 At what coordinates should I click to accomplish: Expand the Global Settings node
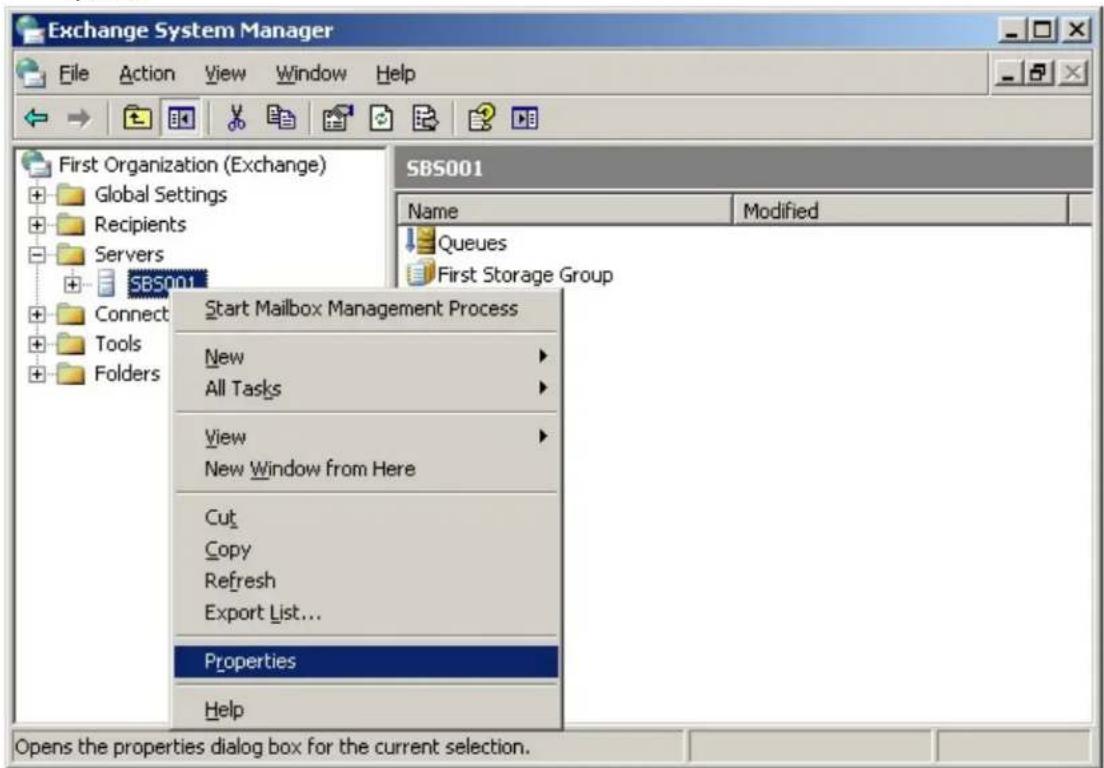click(37, 195)
